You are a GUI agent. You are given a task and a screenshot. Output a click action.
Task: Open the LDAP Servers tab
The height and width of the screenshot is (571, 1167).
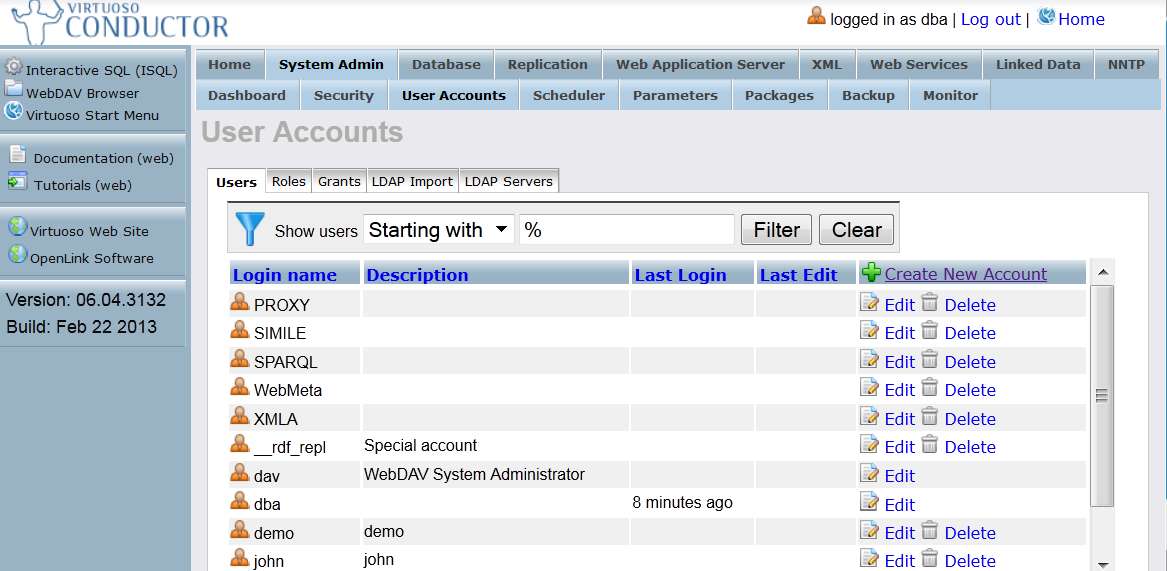pyautogui.click(x=508, y=181)
